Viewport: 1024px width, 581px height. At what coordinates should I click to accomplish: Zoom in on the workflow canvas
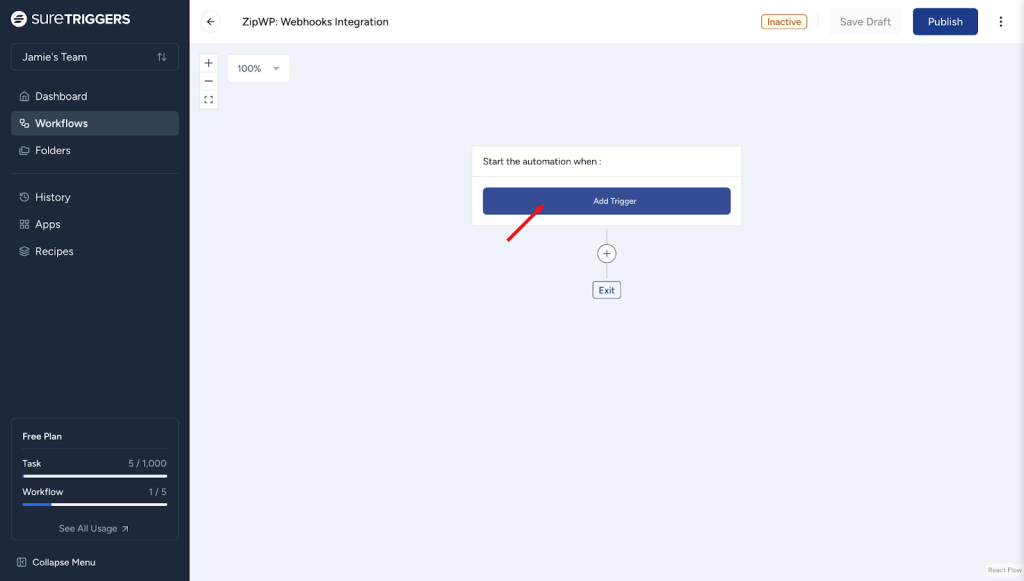coord(208,63)
